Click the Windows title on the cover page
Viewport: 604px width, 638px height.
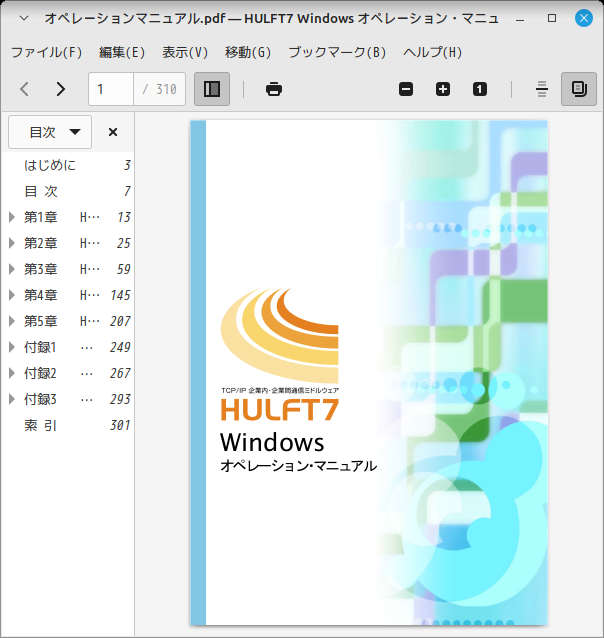click(x=272, y=442)
